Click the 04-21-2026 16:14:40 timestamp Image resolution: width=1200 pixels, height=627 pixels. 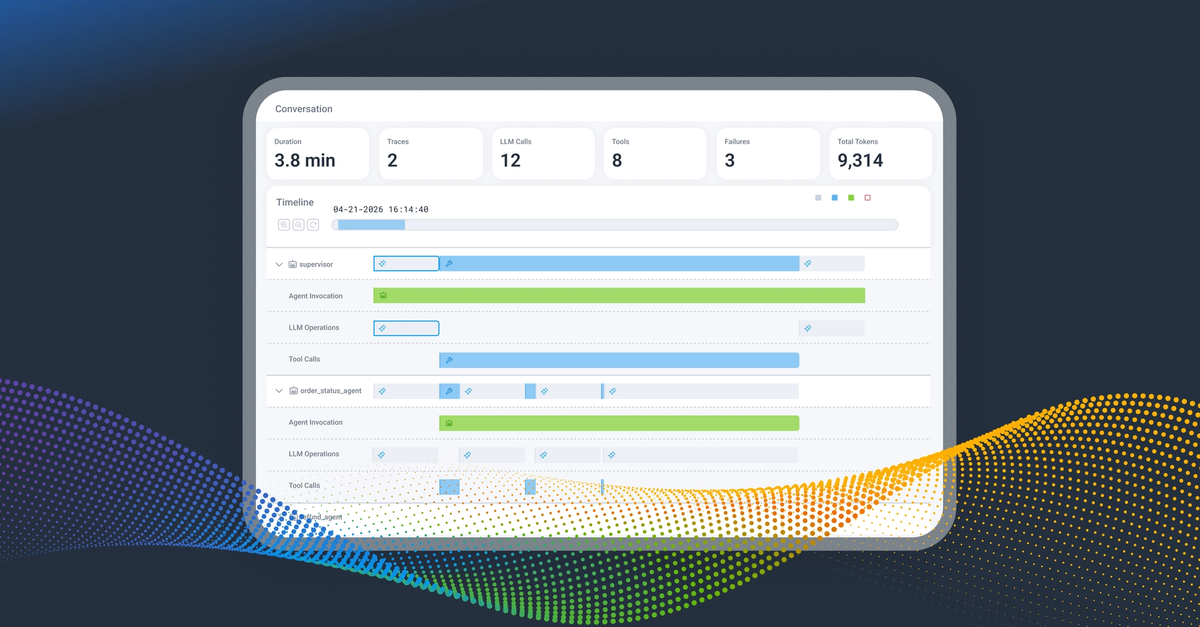click(x=381, y=210)
